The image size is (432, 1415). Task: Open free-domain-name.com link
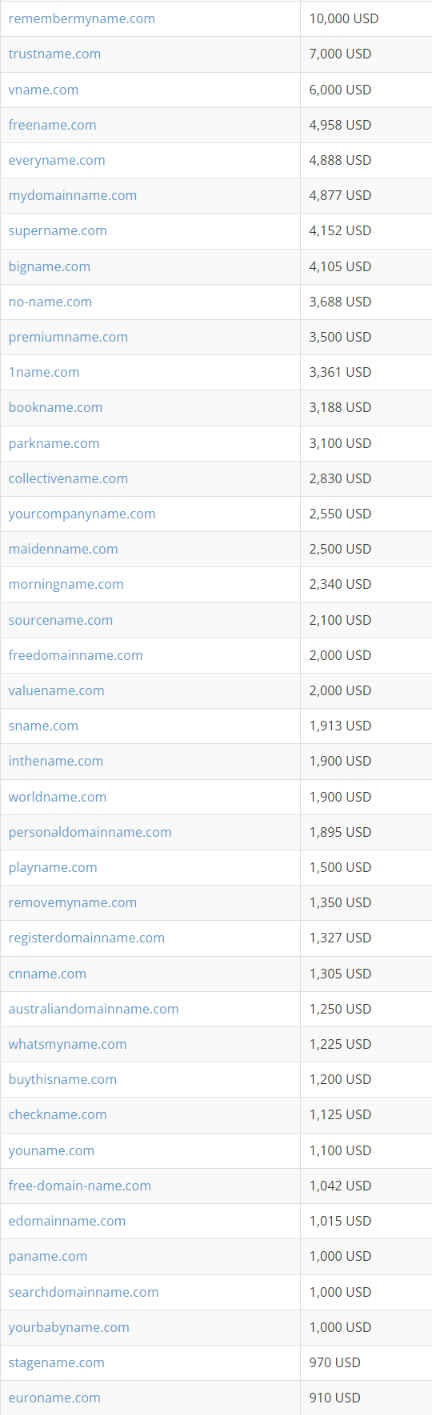tap(80, 1185)
